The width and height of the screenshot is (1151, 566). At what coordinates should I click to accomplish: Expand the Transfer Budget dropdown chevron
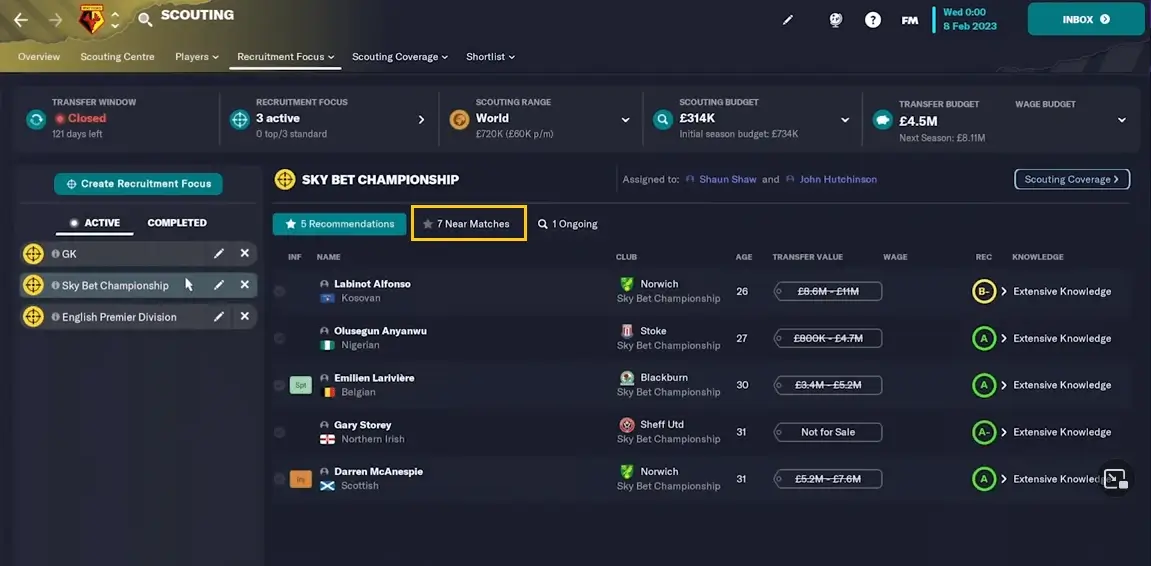1122,120
